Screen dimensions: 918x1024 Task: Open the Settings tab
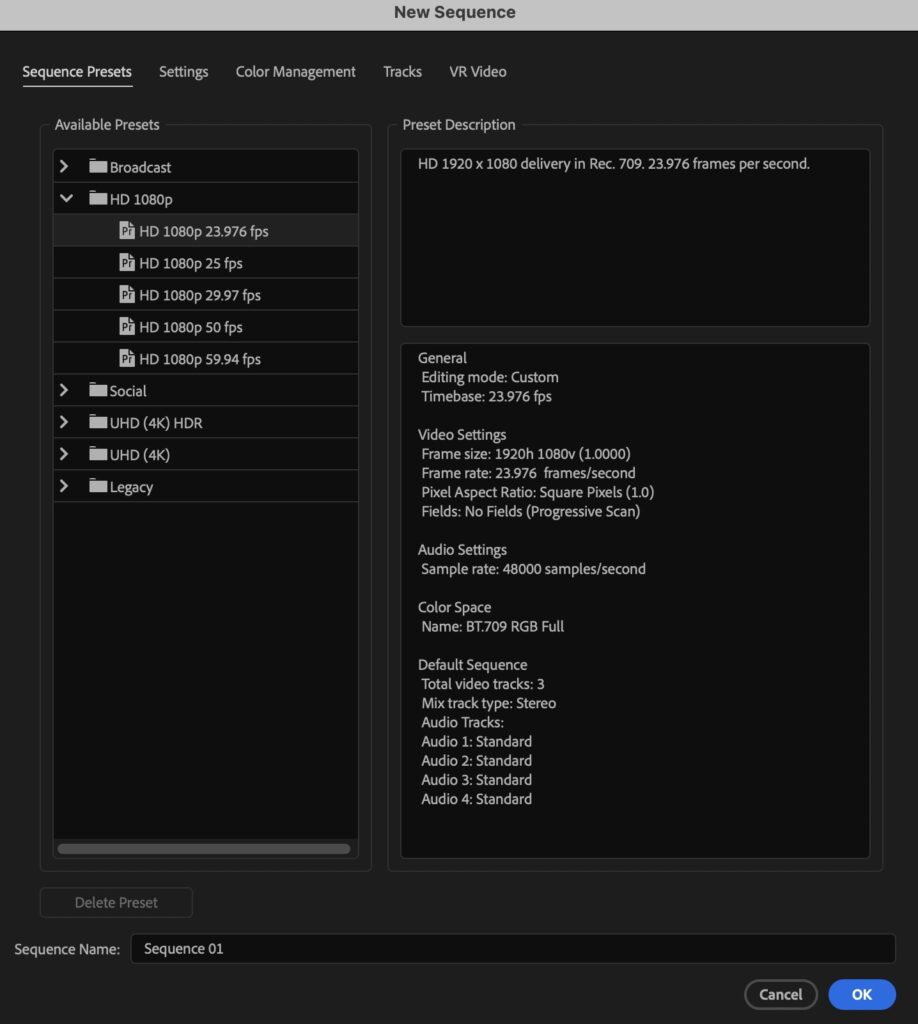(183, 72)
